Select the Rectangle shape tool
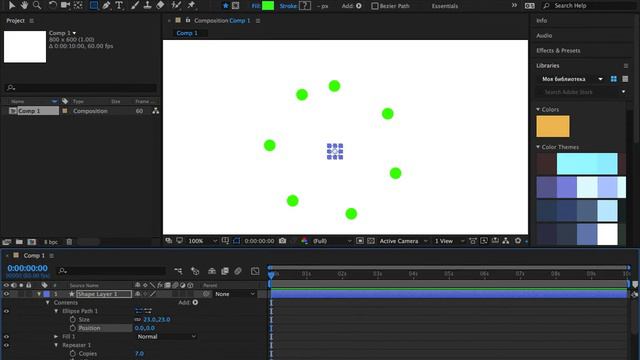This screenshot has width=640, height=360. (x=93, y=5)
